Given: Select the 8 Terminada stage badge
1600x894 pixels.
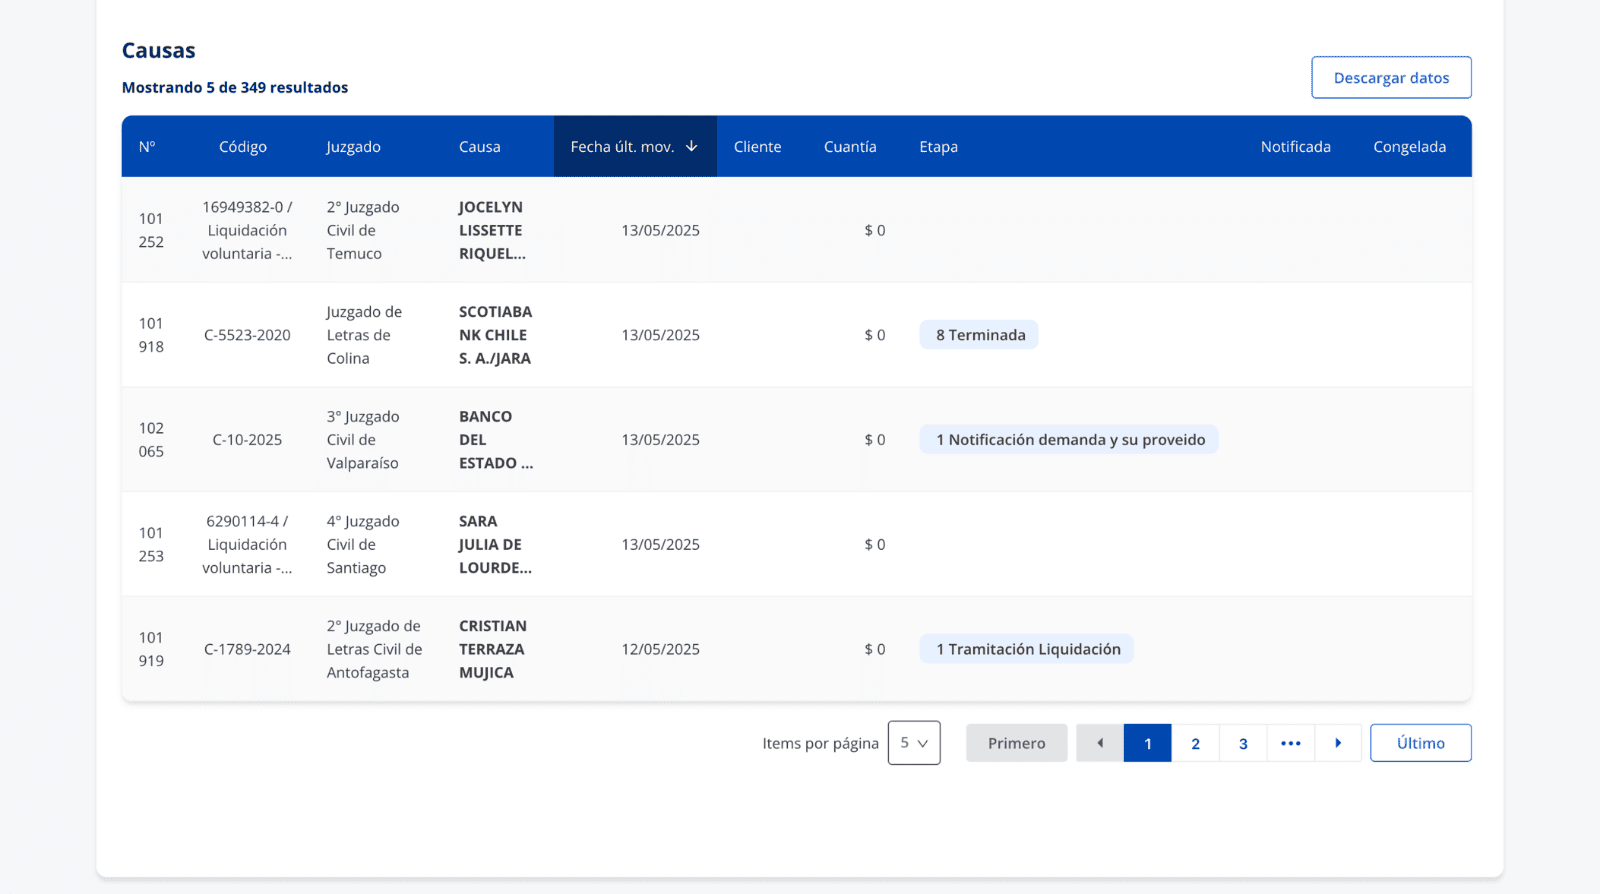Looking at the screenshot, I should point(979,335).
